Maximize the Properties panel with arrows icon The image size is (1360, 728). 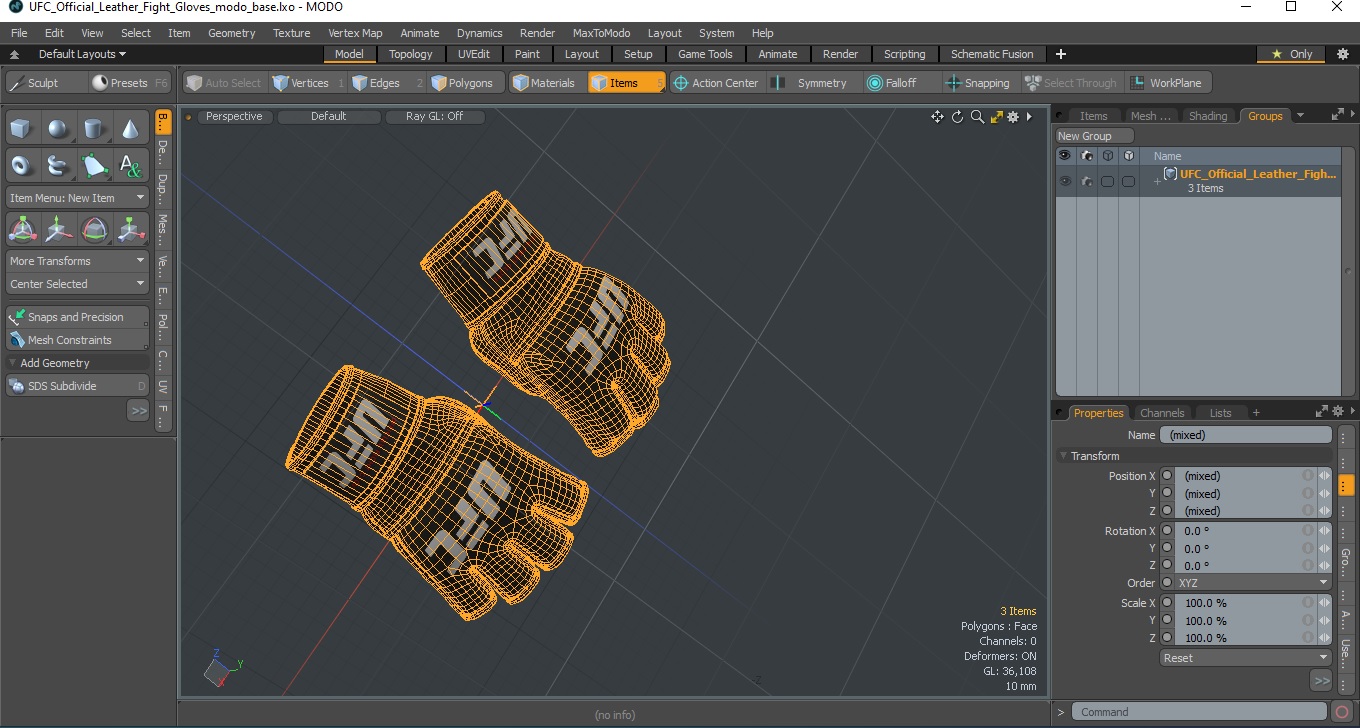tap(1321, 412)
